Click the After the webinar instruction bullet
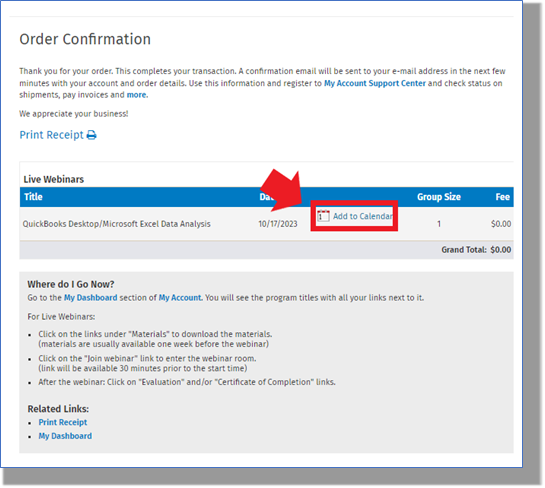 coord(187,382)
